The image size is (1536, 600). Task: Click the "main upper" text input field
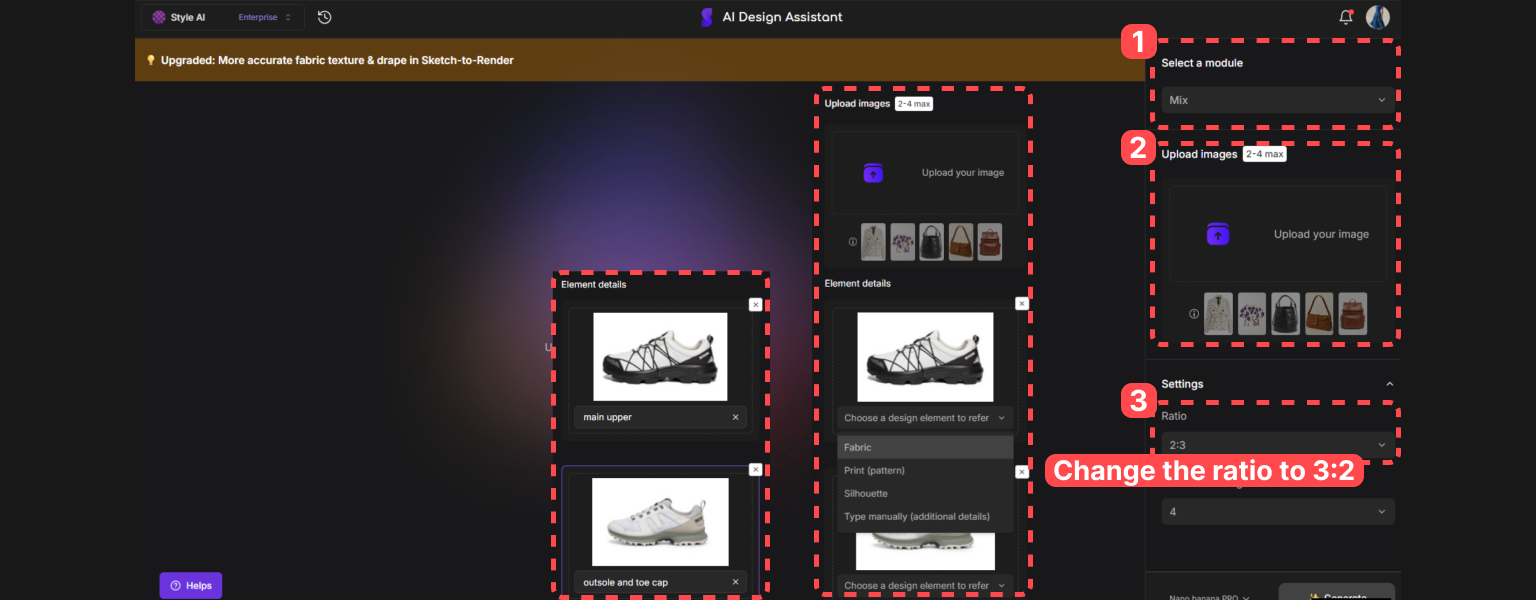coord(650,418)
